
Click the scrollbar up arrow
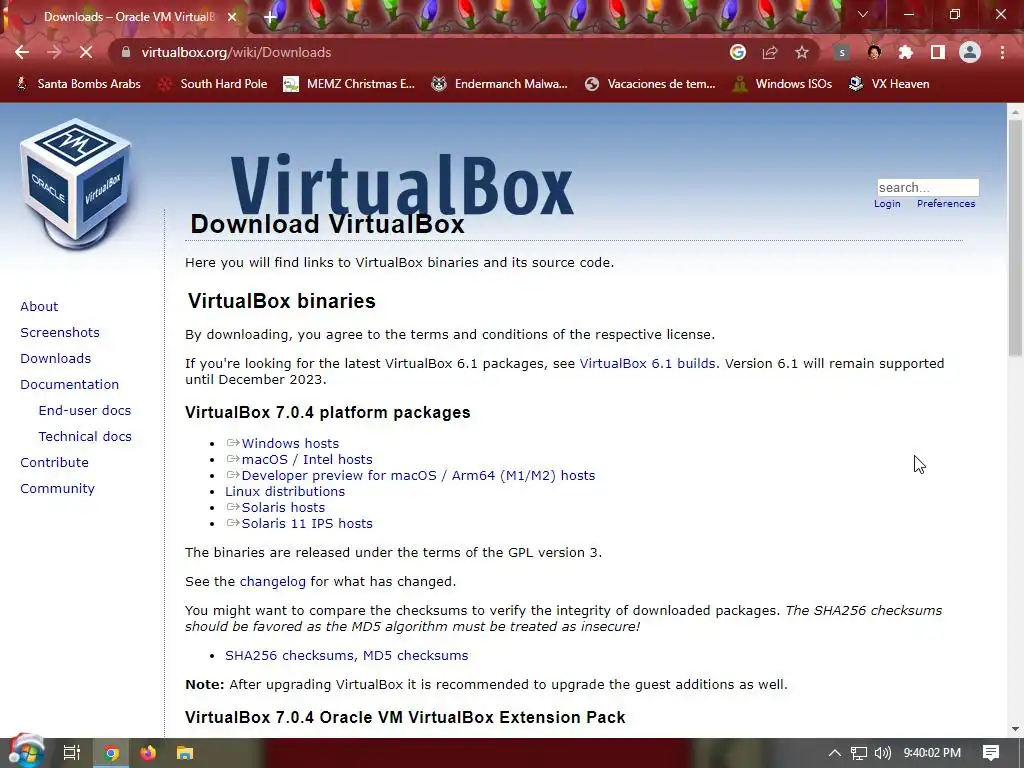[1015, 112]
